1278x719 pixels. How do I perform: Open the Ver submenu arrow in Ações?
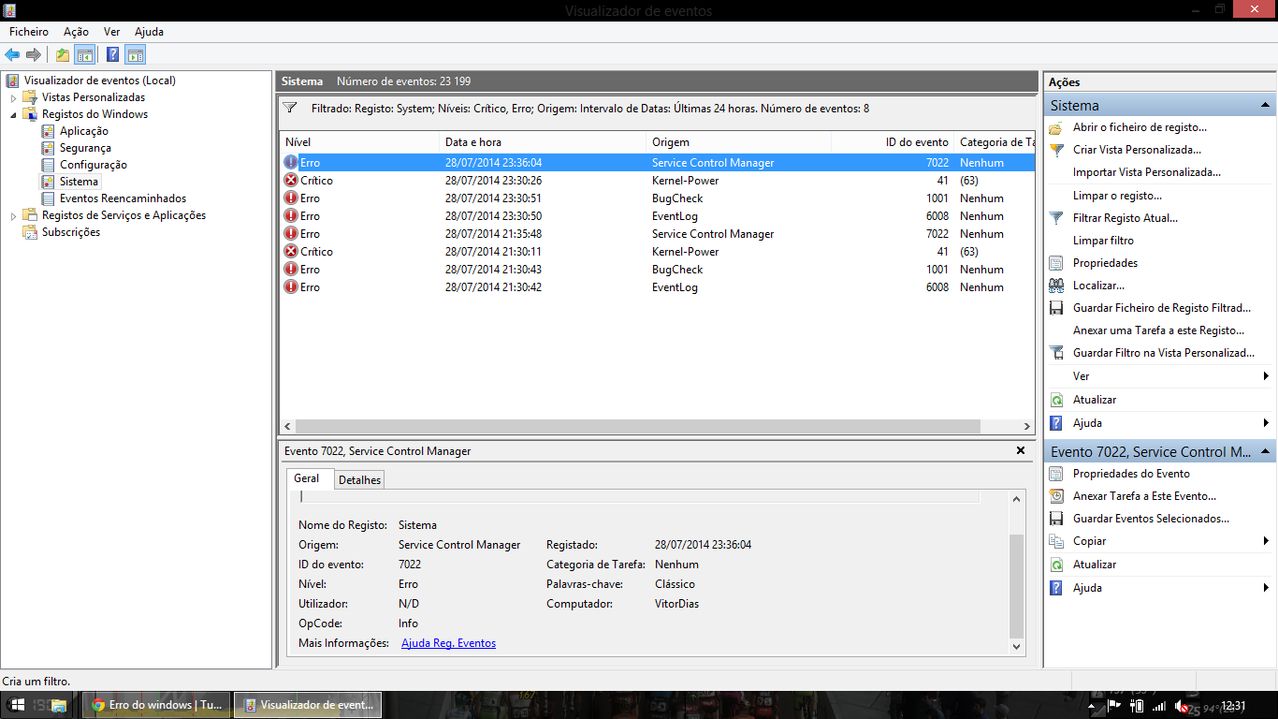(x=1266, y=376)
